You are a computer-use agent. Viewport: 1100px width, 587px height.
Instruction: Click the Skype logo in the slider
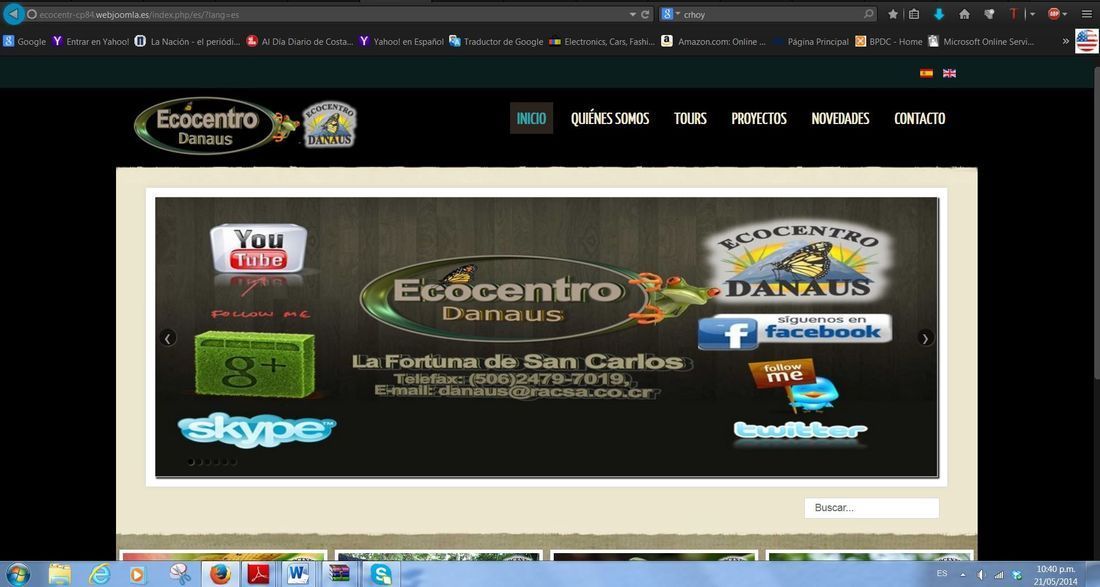(257, 429)
